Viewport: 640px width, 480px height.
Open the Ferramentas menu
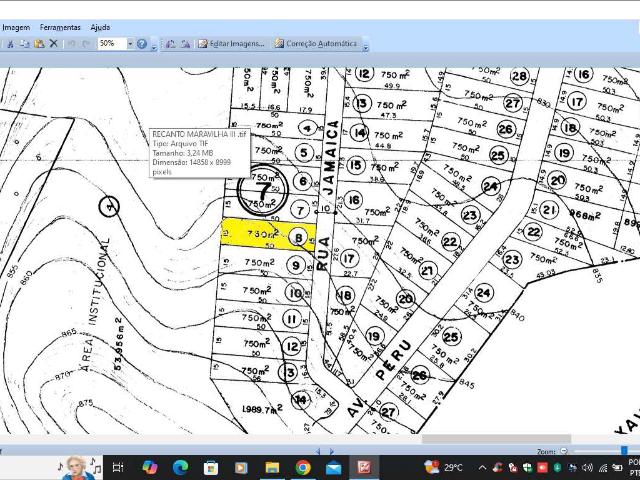click(60, 27)
